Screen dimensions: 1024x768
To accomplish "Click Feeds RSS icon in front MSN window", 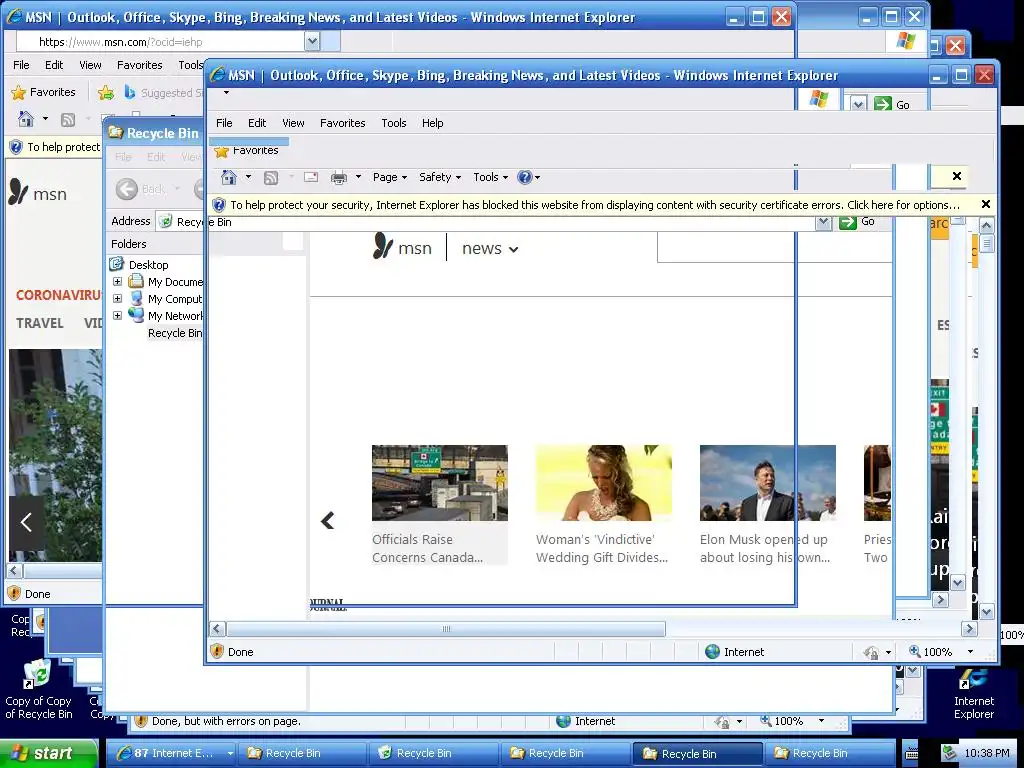I will click(271, 177).
